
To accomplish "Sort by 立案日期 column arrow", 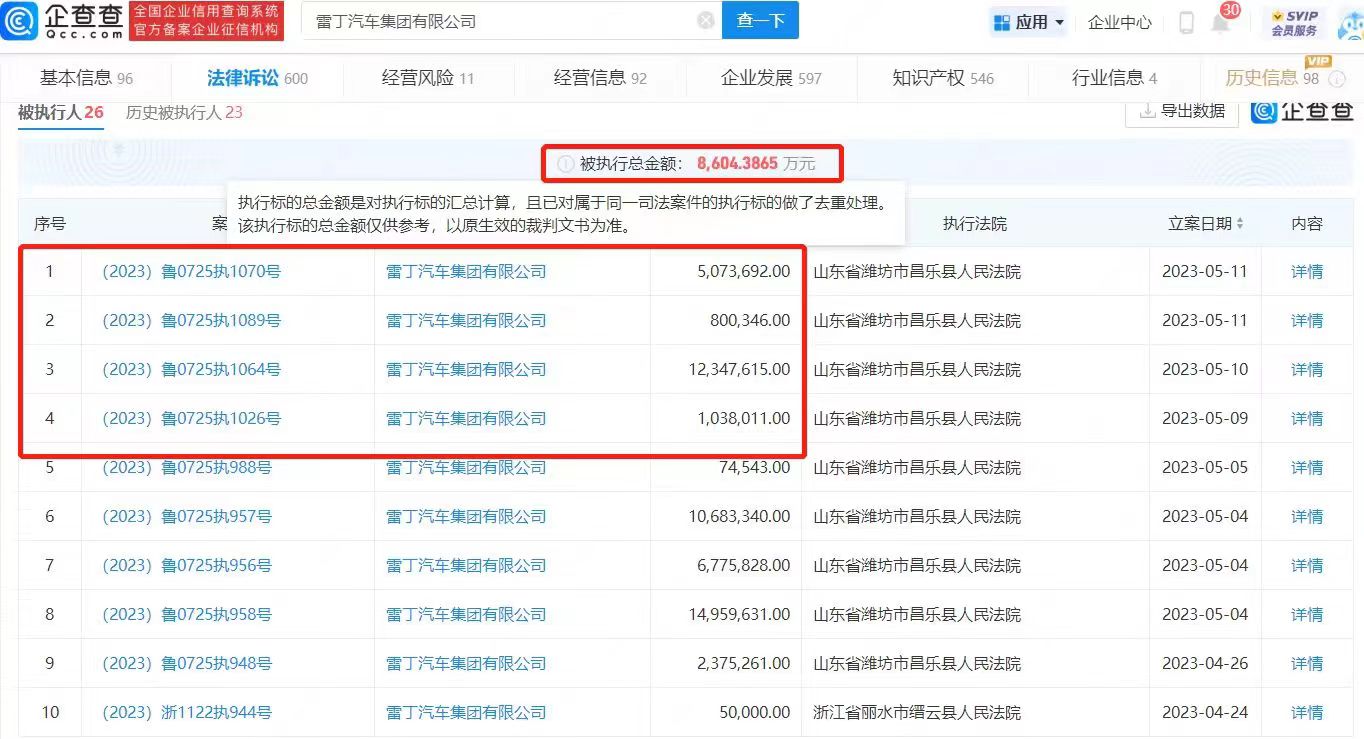I will click(1241, 224).
